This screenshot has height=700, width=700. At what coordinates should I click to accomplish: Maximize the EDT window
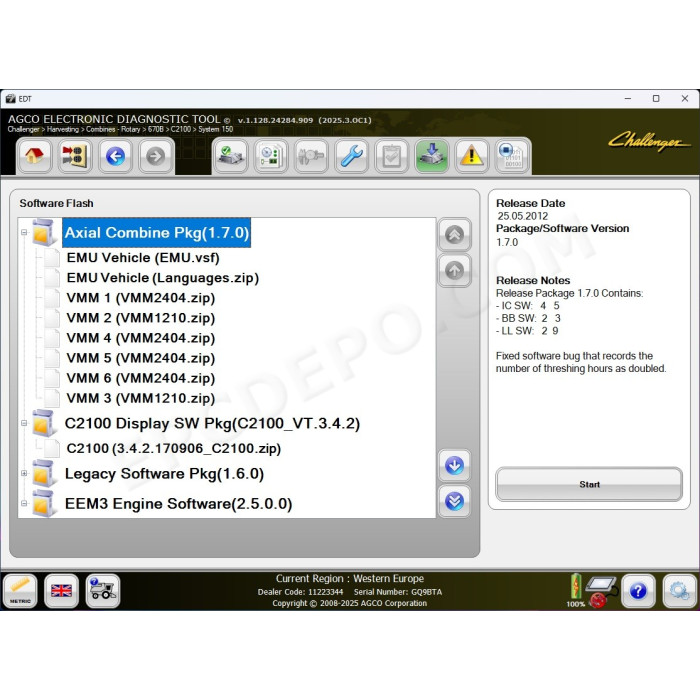click(656, 99)
